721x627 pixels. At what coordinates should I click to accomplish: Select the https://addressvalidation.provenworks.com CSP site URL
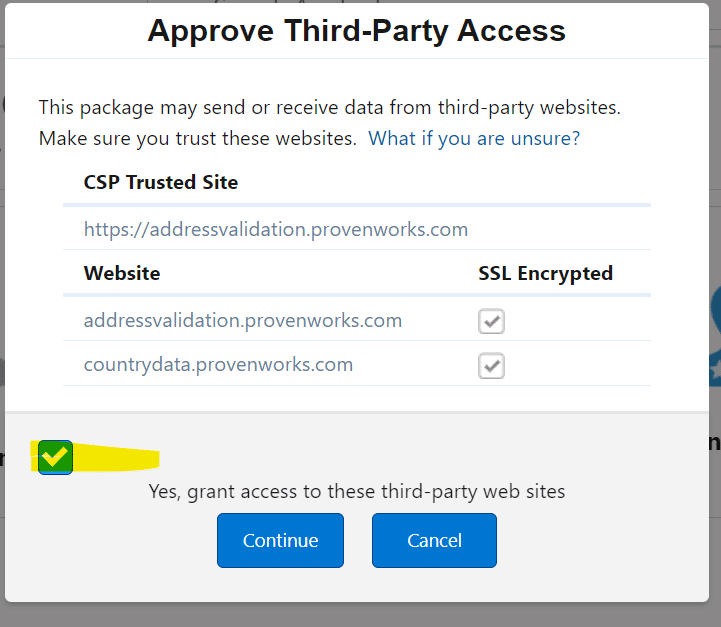pos(276,230)
